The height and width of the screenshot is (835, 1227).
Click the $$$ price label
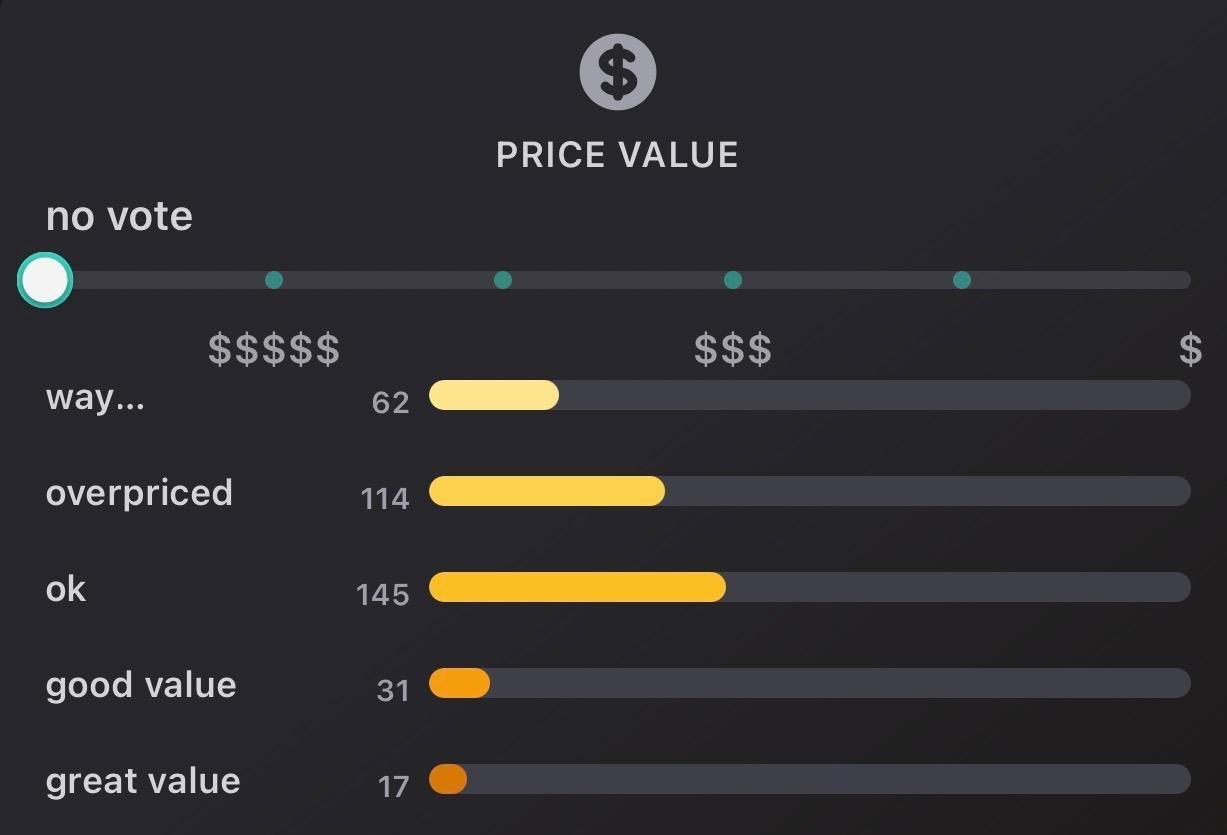coord(733,350)
